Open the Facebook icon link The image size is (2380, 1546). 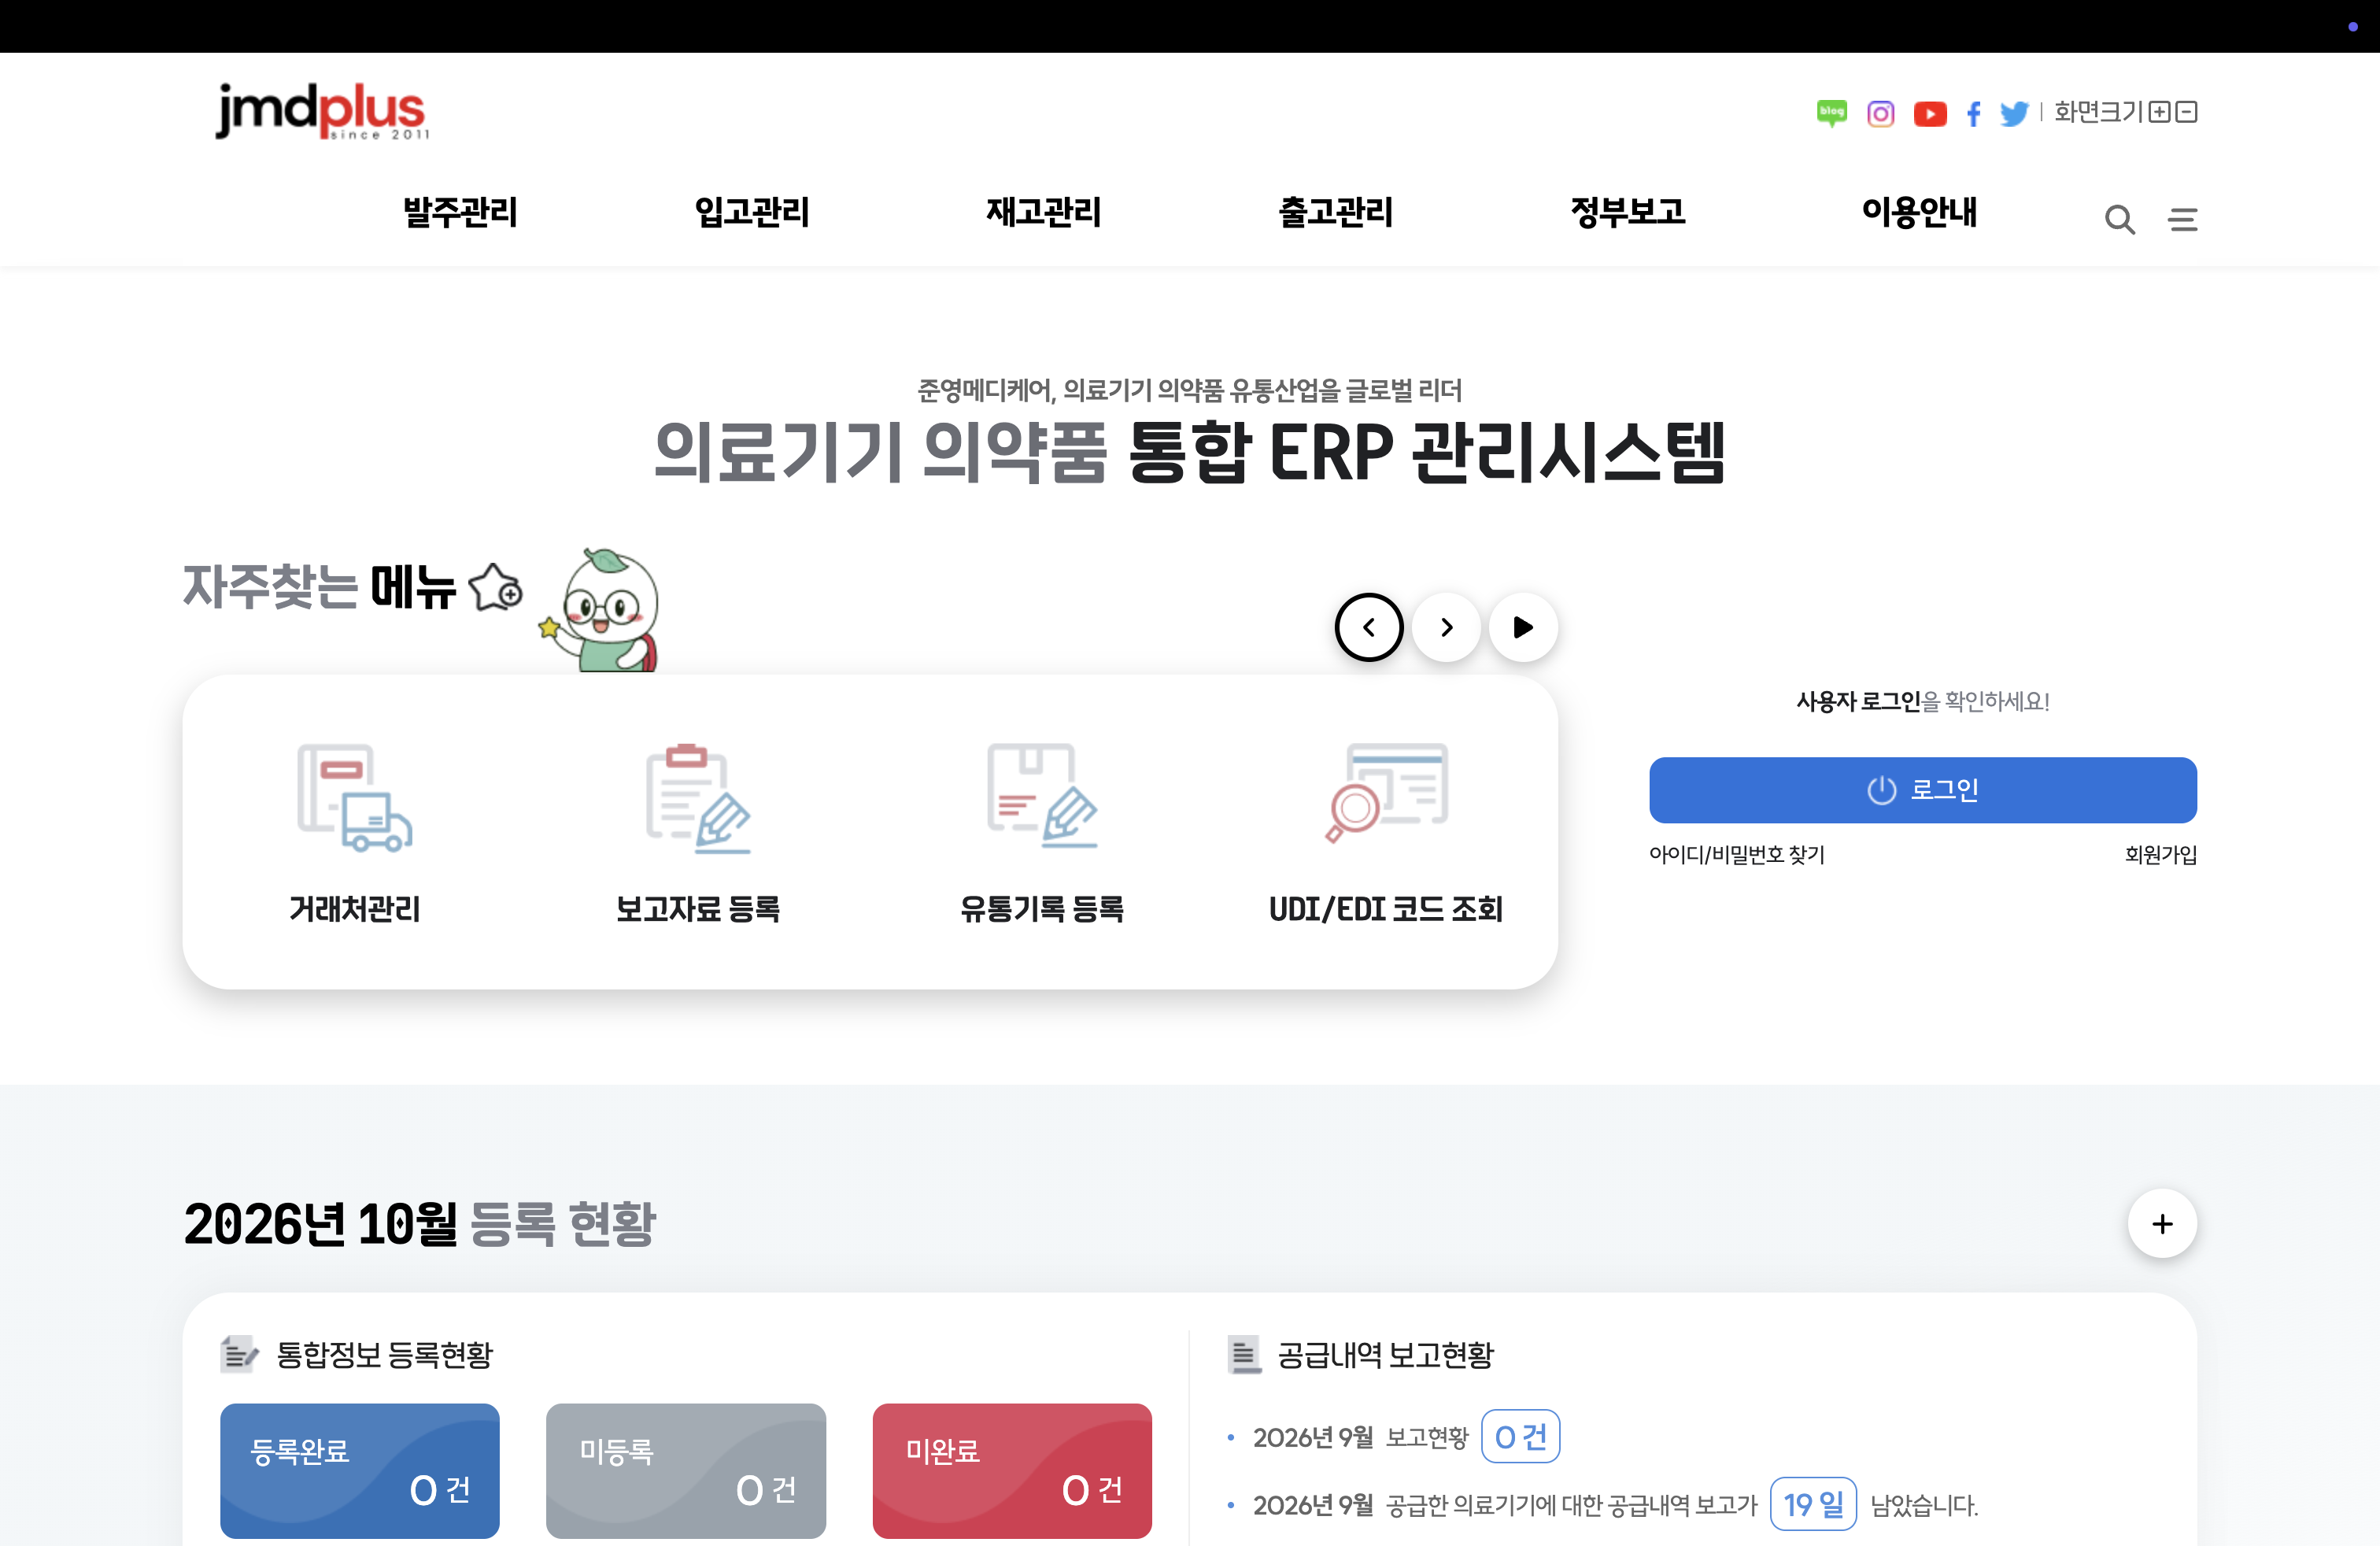click(1973, 114)
